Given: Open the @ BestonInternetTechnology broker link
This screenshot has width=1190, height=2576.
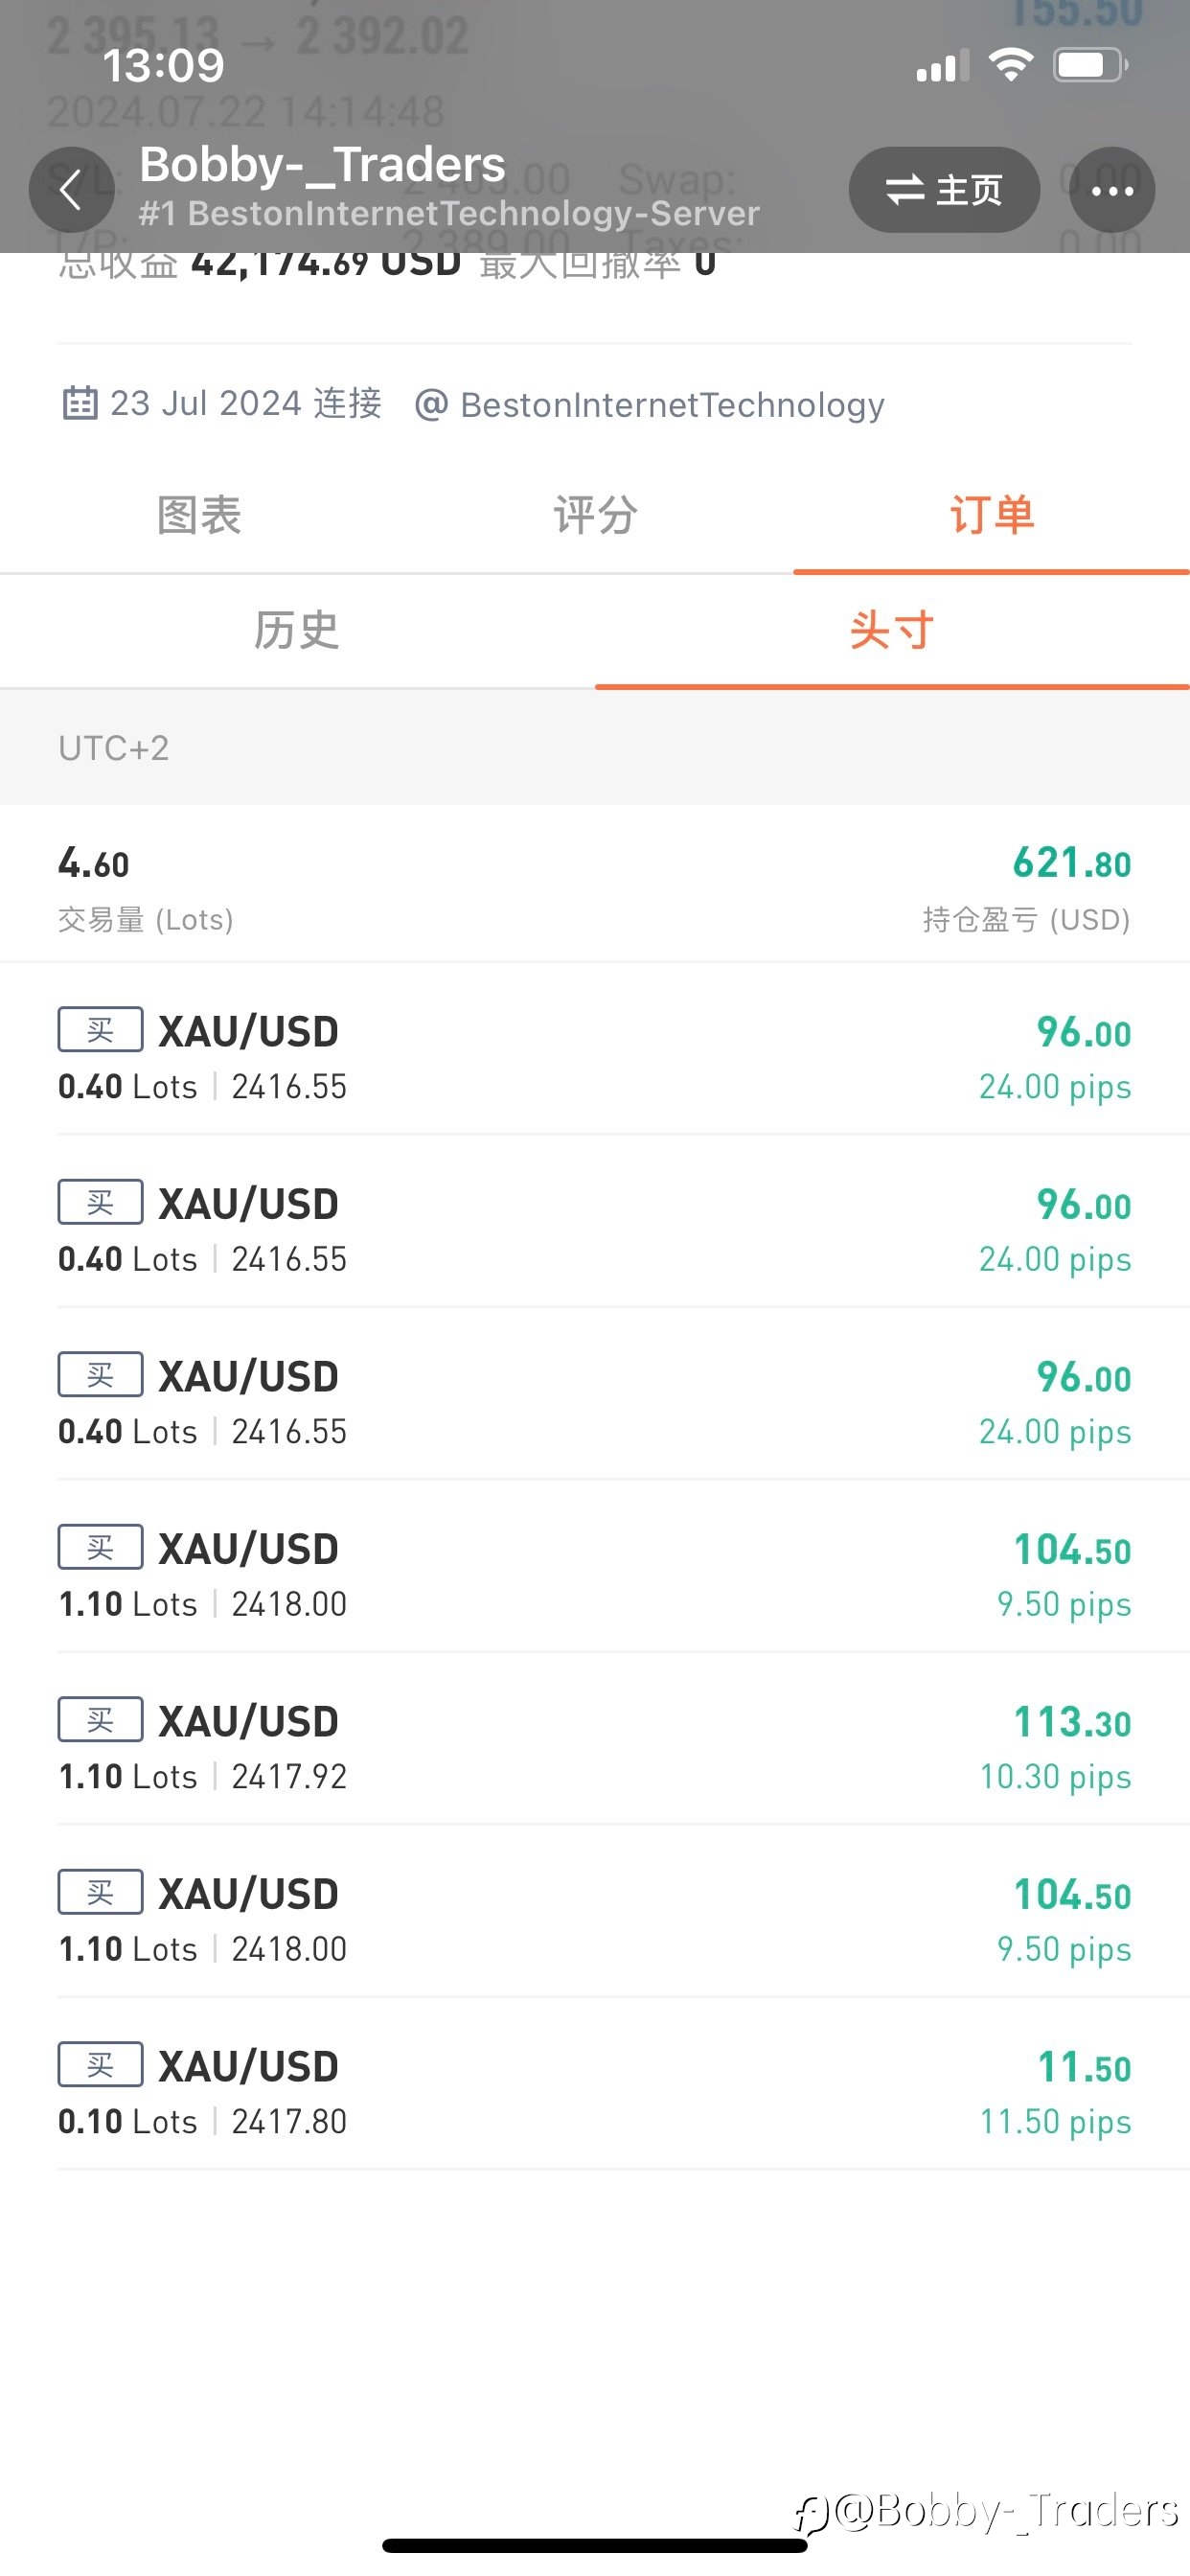Looking at the screenshot, I should (650, 404).
